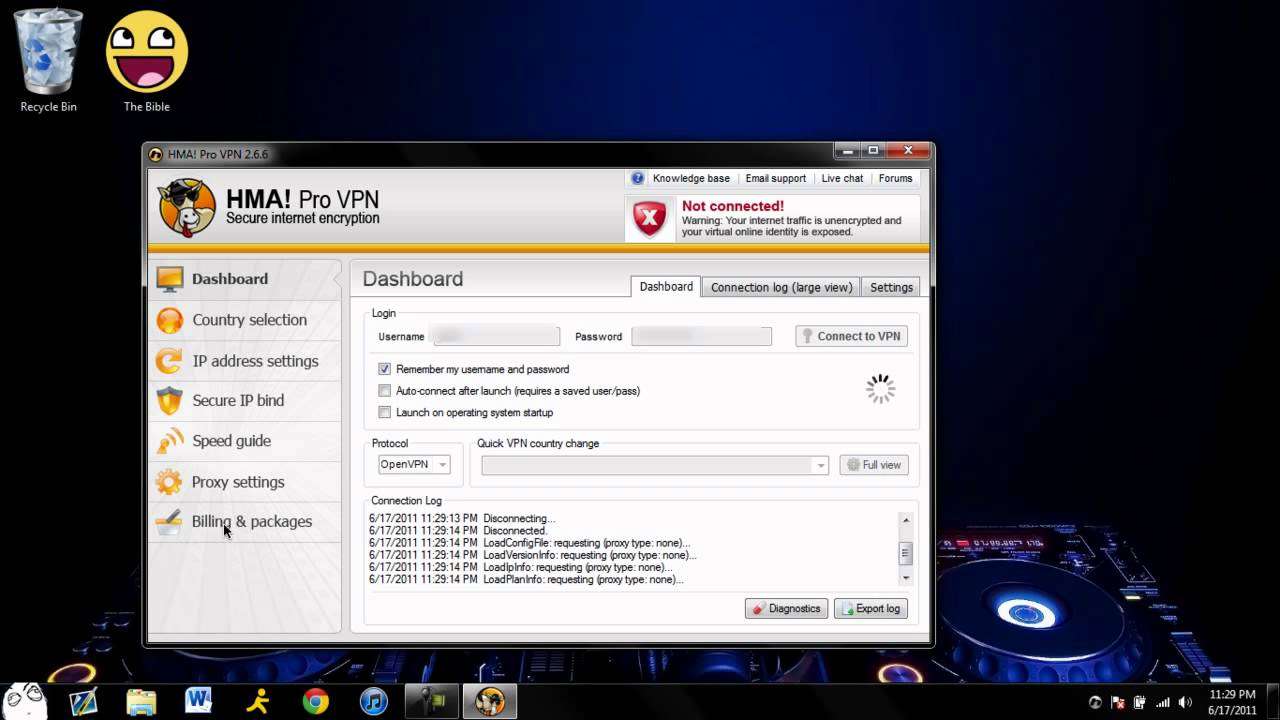Open Live chat support

(842, 178)
